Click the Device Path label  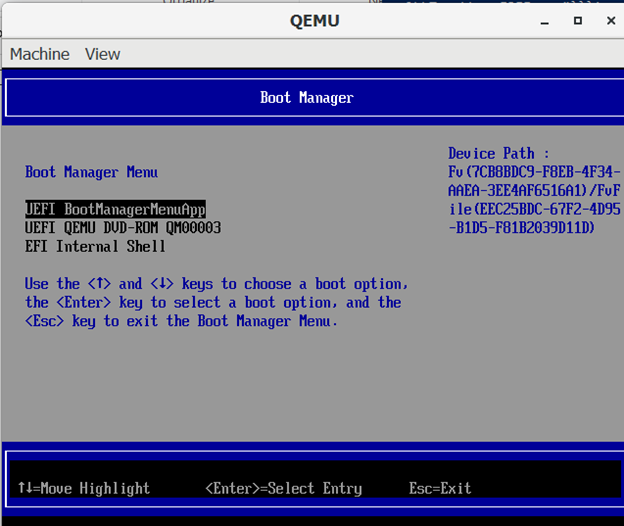pyautogui.click(x=499, y=154)
